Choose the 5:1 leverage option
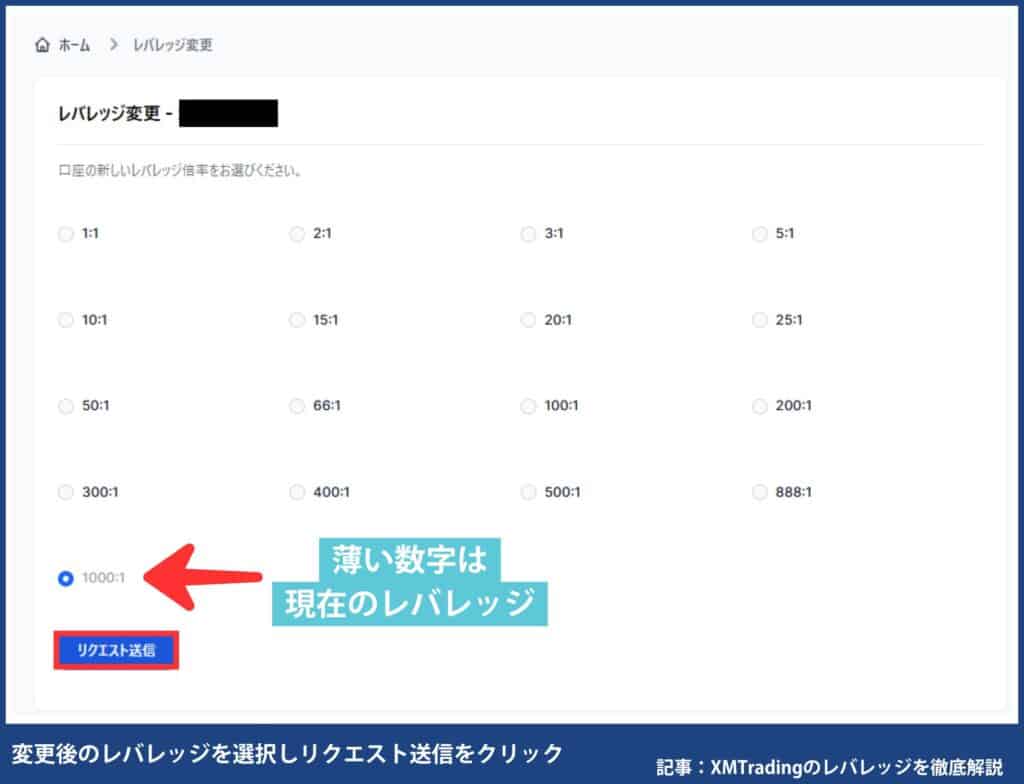This screenshot has height=784, width=1024. [x=760, y=234]
